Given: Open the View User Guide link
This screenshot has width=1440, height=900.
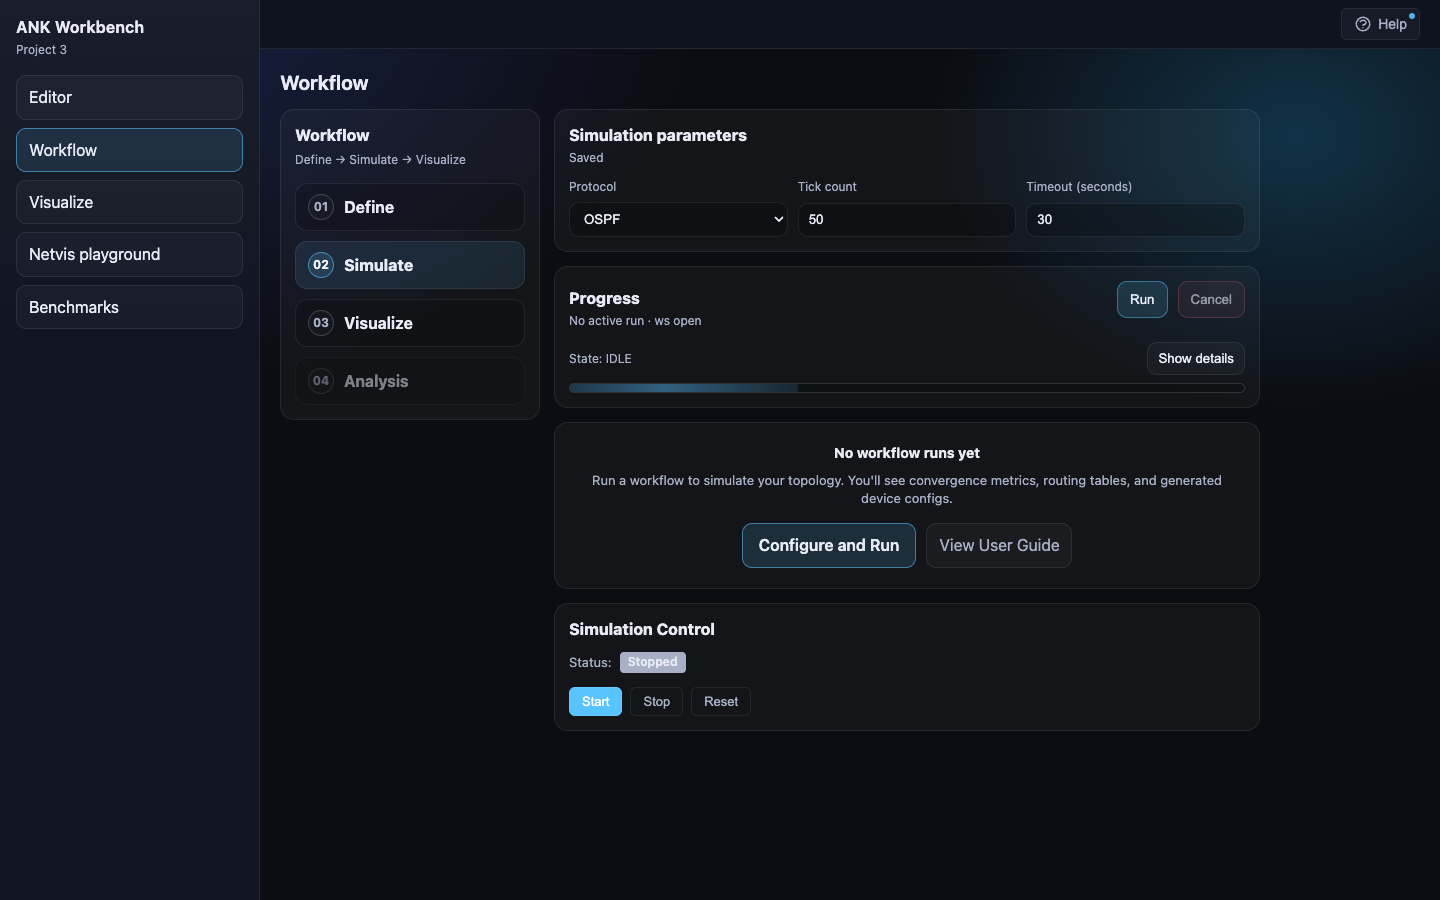Looking at the screenshot, I should (x=998, y=545).
